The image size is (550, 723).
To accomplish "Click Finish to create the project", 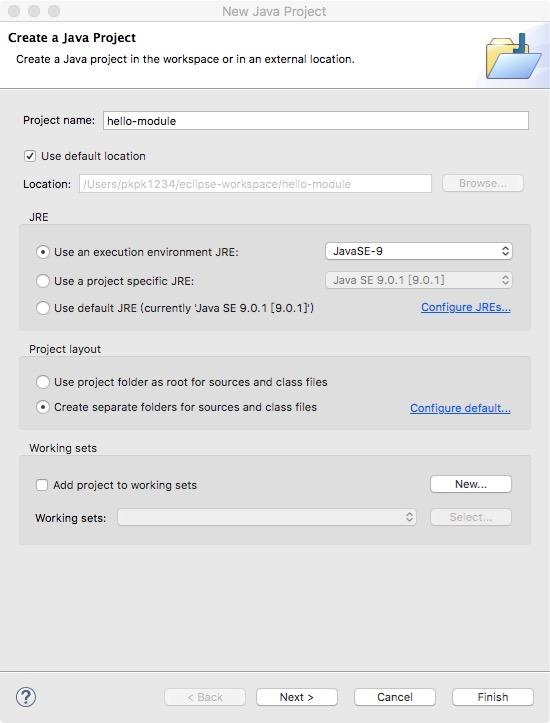I will [493, 697].
